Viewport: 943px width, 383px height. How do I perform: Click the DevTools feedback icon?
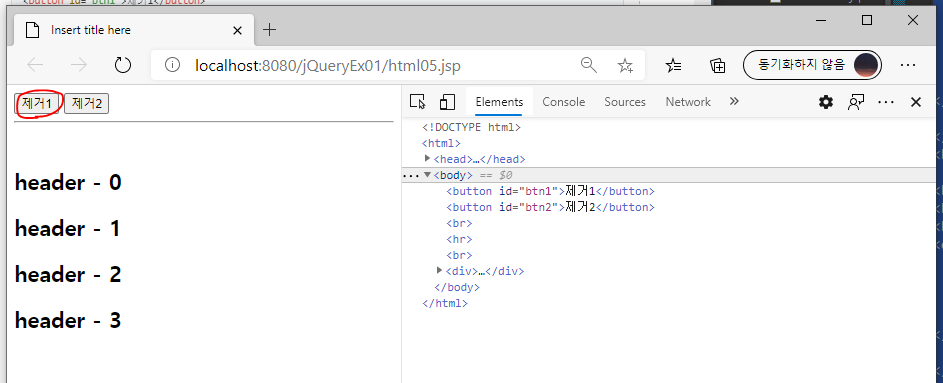click(x=856, y=102)
